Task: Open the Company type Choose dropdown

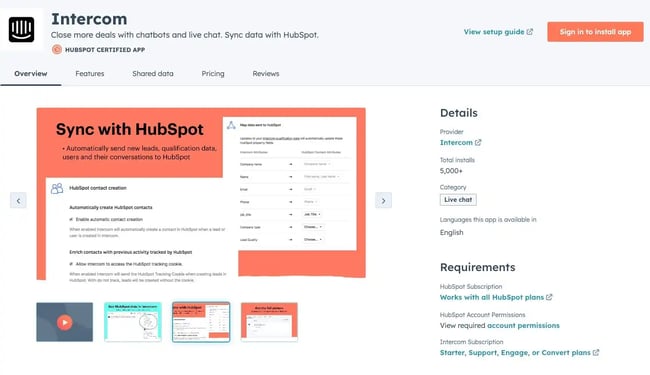Action: [x=313, y=227]
